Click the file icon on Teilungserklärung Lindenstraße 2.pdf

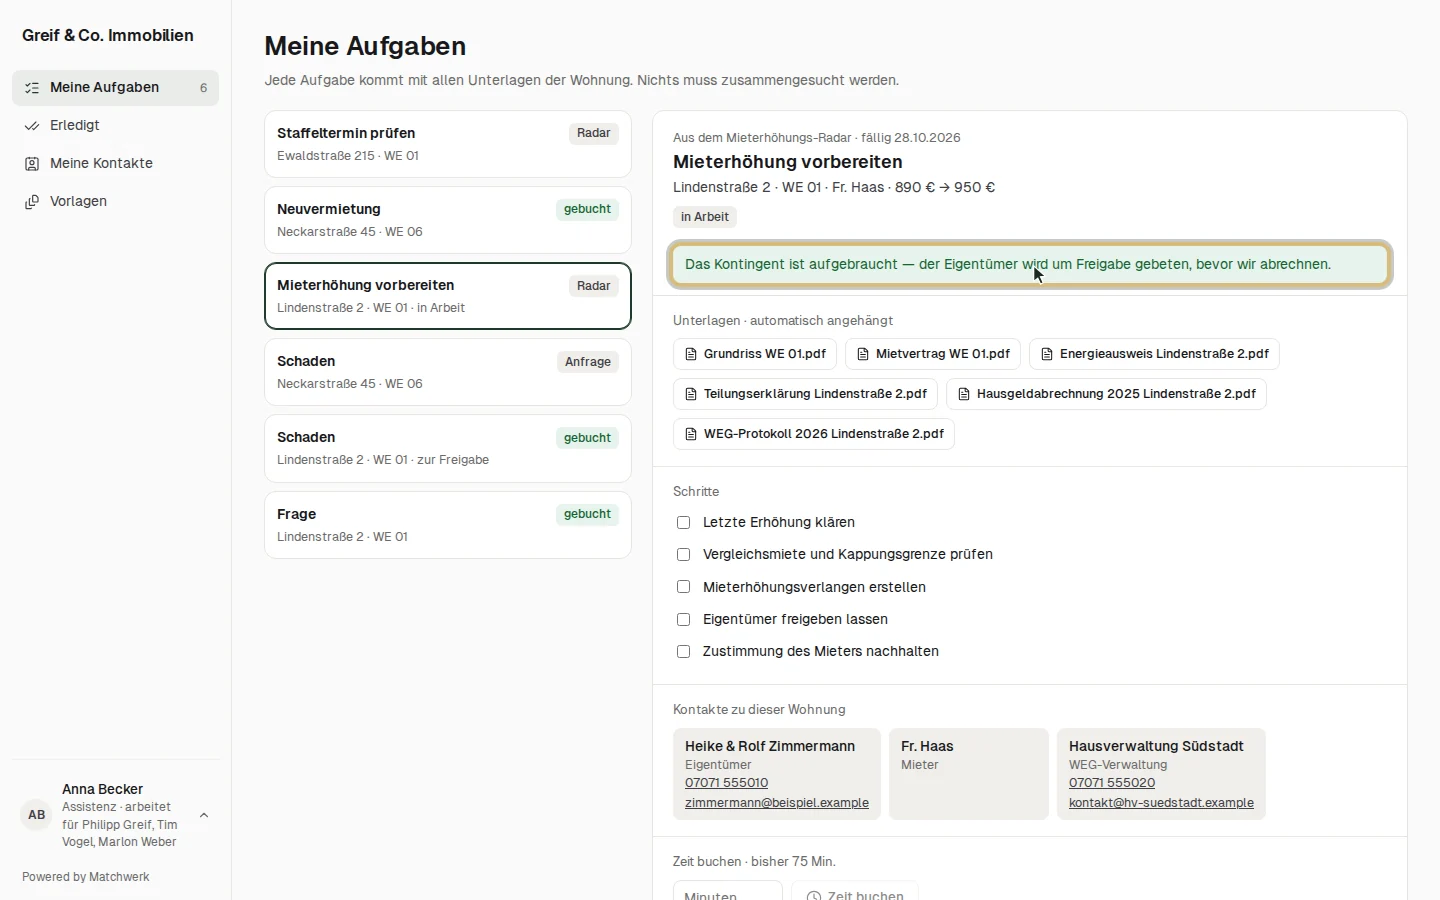pyautogui.click(x=691, y=394)
